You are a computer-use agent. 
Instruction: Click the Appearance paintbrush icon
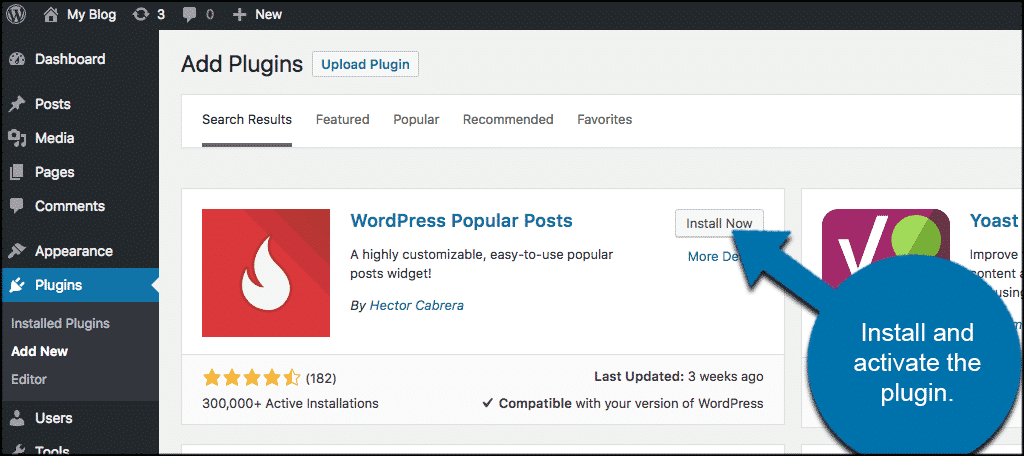tap(18, 252)
